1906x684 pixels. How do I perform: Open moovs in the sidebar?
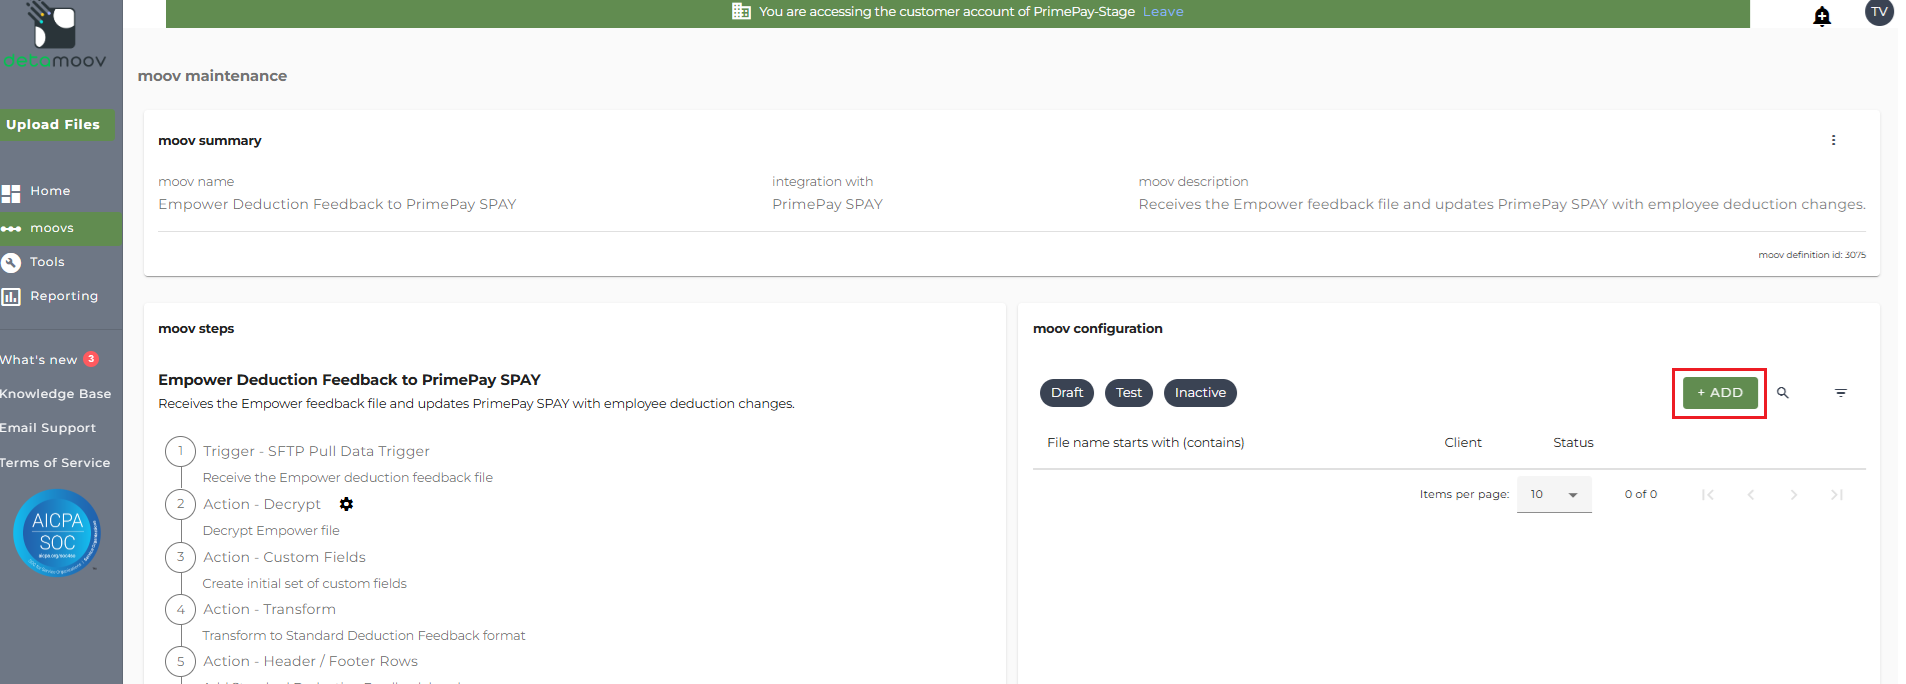(x=52, y=228)
